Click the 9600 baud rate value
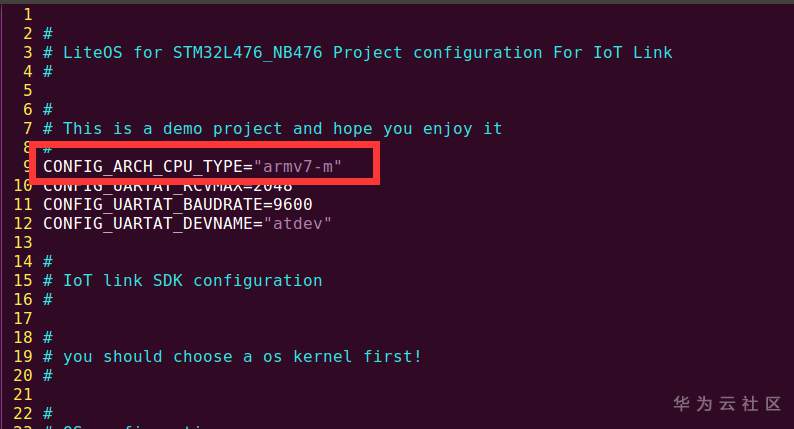The width and height of the screenshot is (794, 429). [282, 204]
